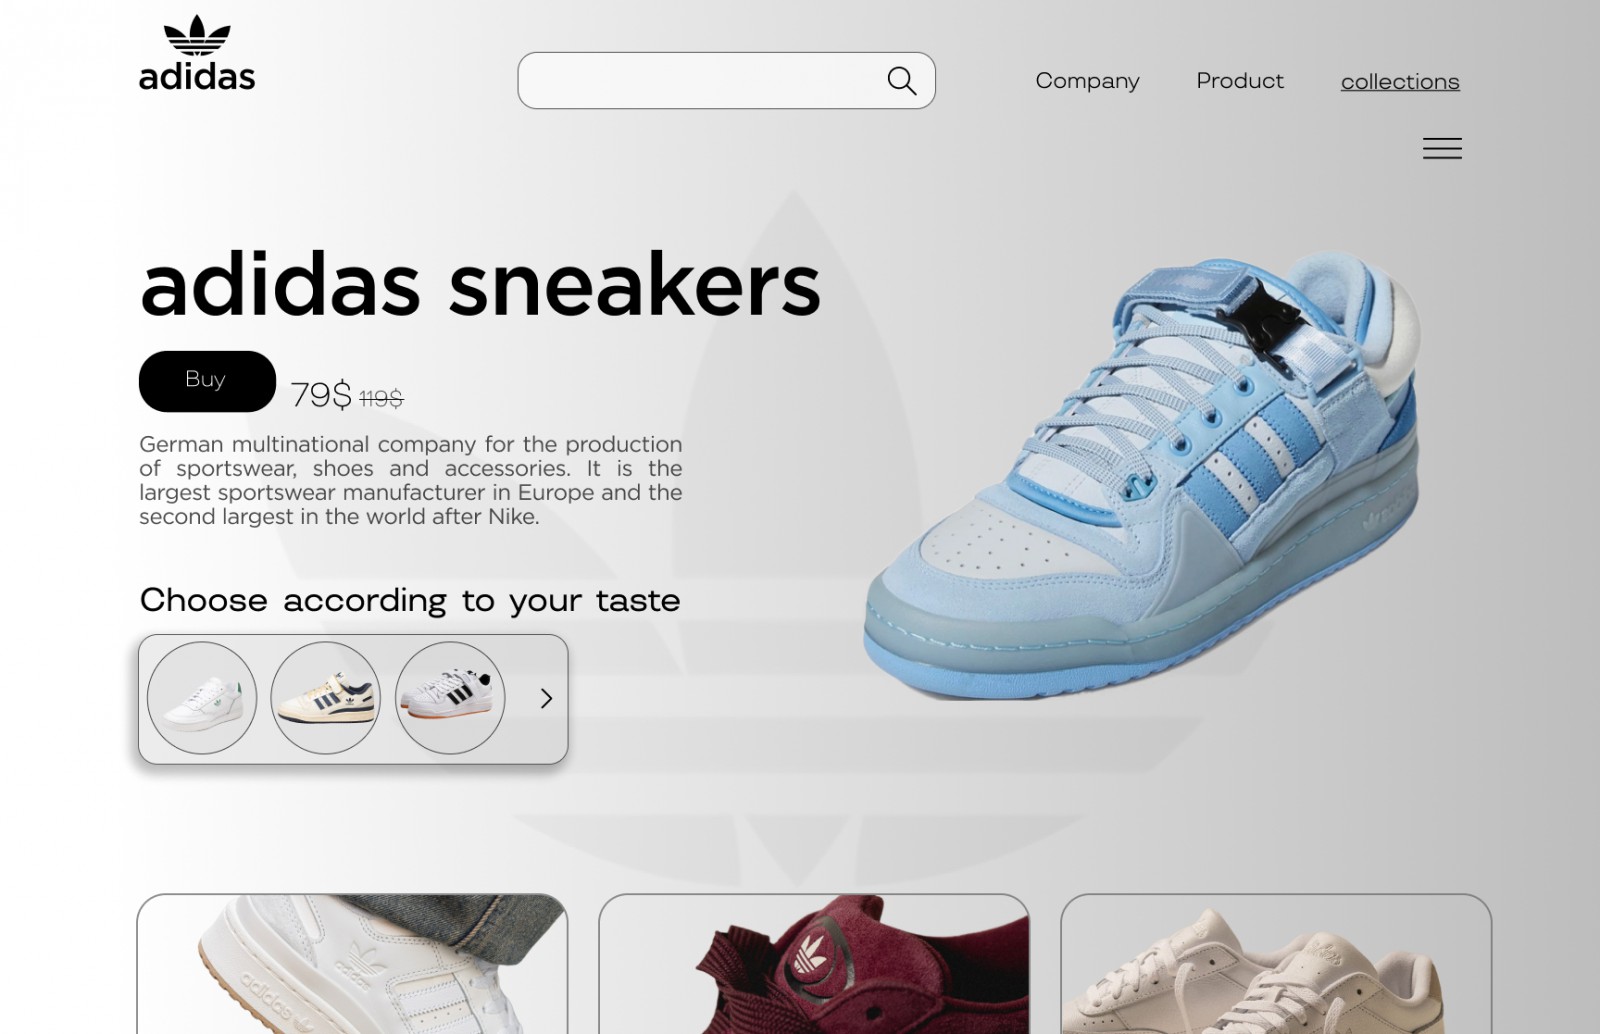Click the magnifying glass search icon
The height and width of the screenshot is (1034, 1600).
tap(902, 81)
